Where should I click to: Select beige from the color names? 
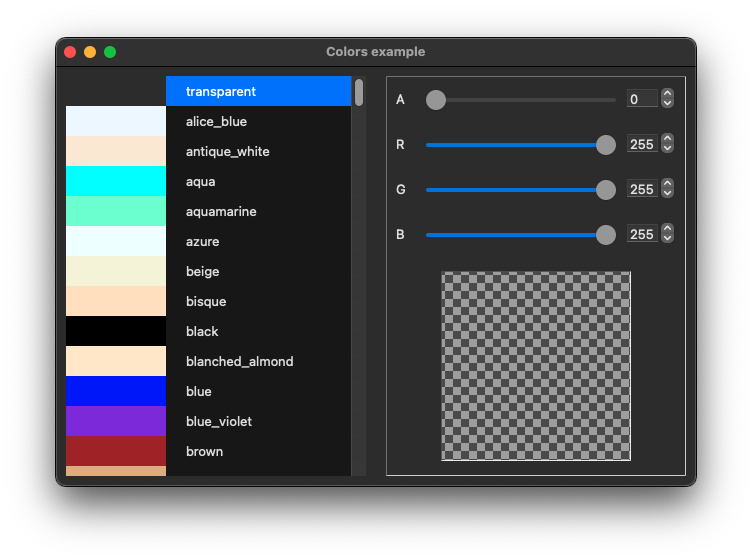click(x=258, y=271)
